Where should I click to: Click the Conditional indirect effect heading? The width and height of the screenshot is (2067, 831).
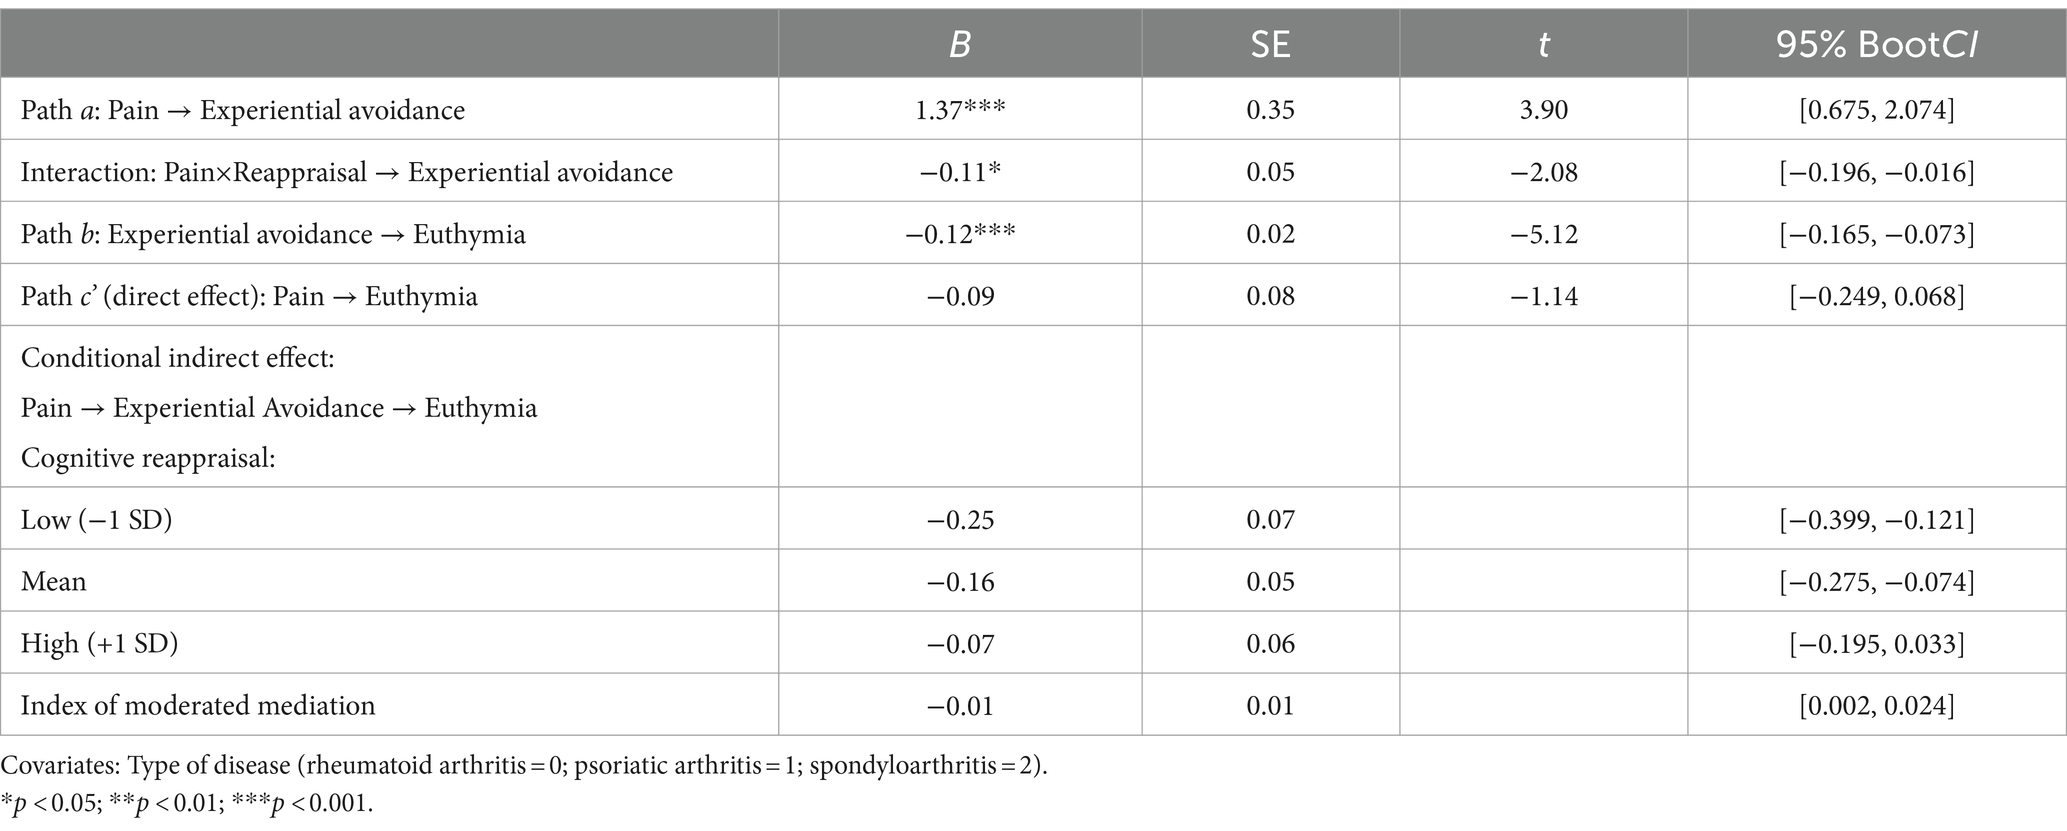(178, 358)
